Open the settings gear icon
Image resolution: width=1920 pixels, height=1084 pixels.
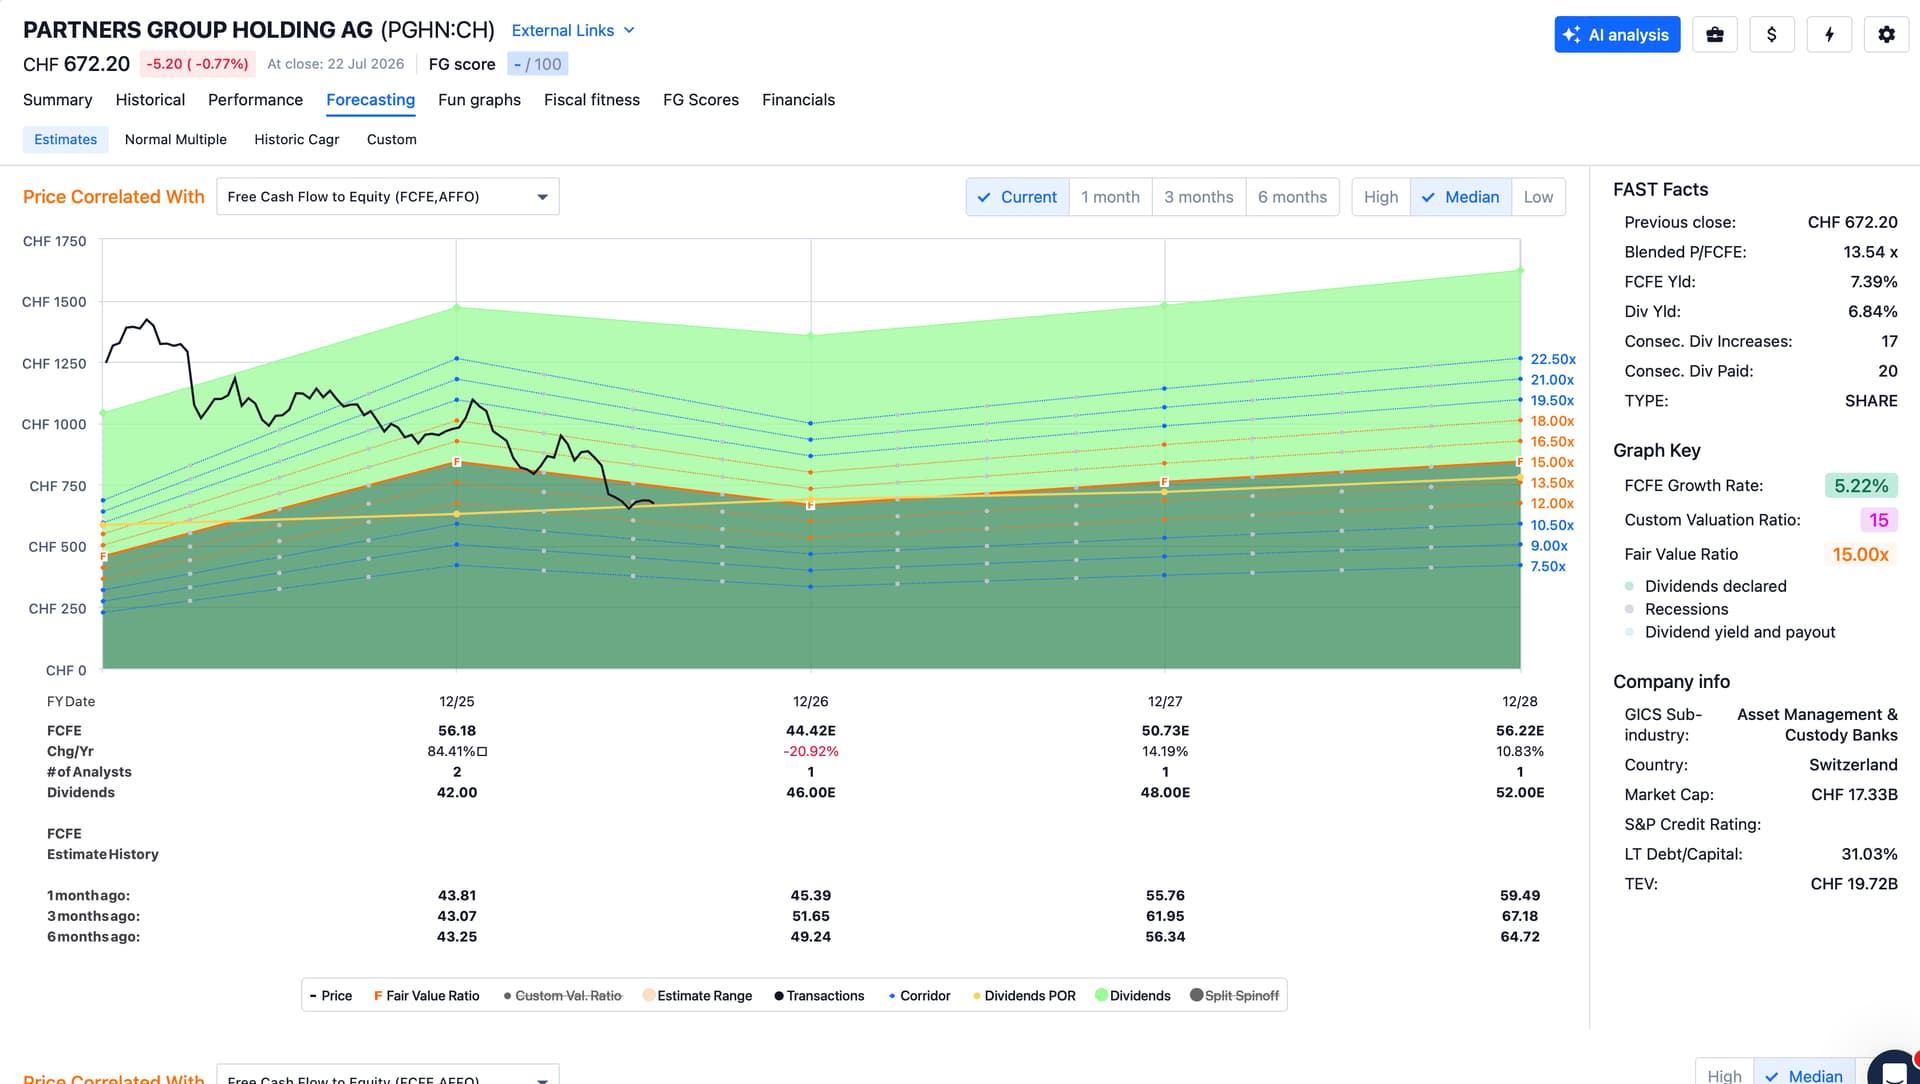(x=1886, y=34)
